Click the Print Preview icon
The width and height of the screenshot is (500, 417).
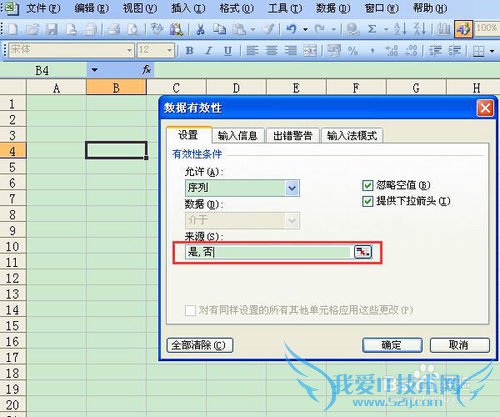coord(133,30)
